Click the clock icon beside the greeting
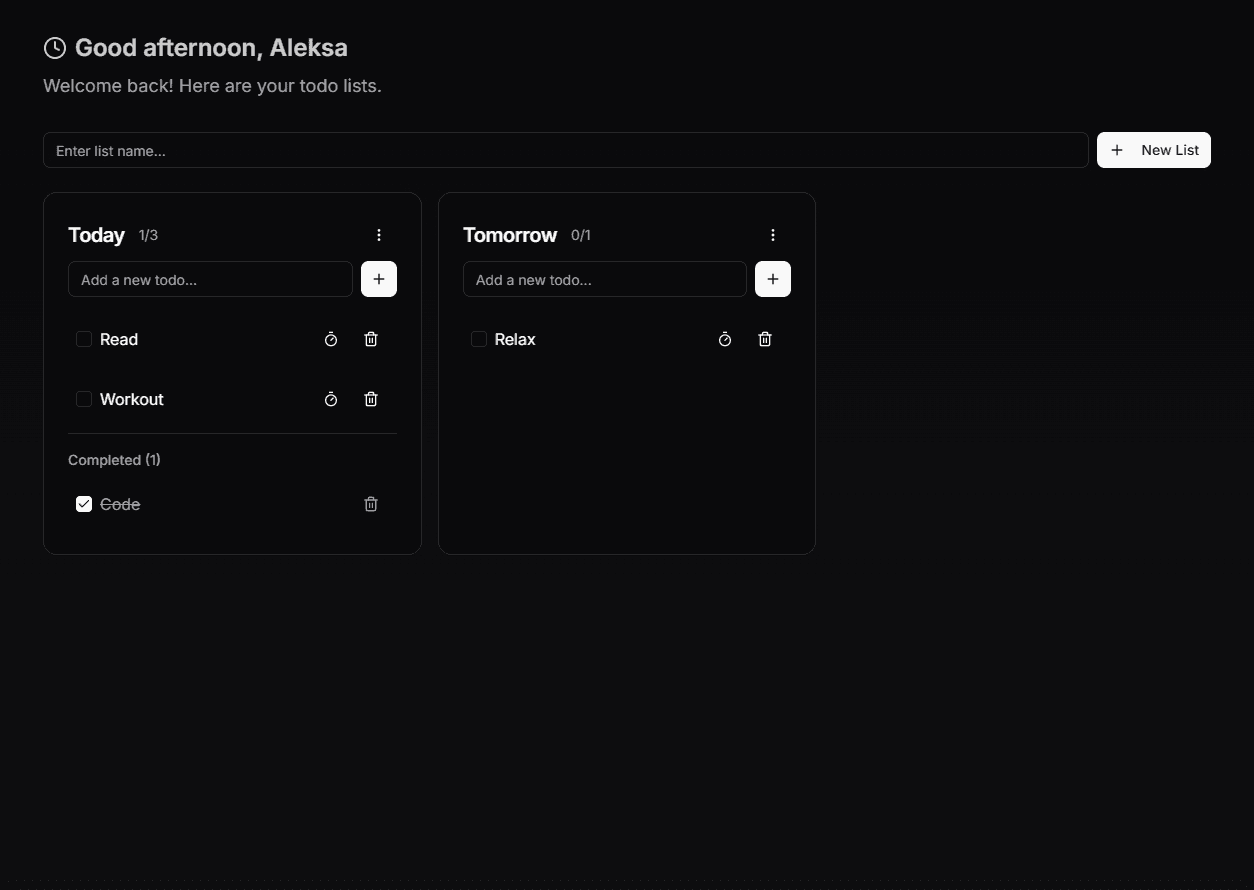The image size is (1254, 890). (54, 47)
